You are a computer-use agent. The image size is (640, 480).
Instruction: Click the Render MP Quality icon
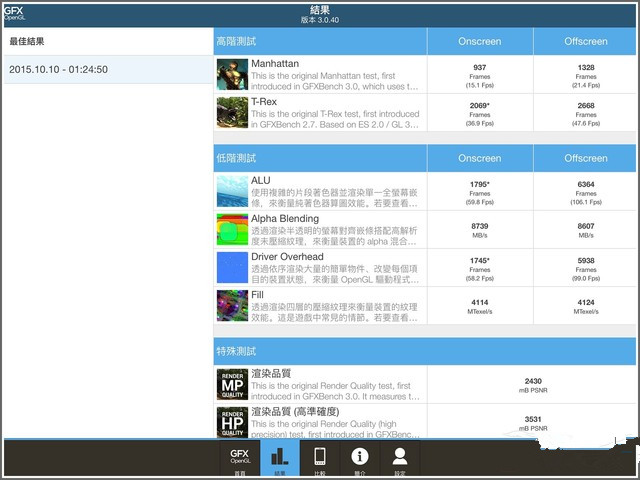(232, 384)
